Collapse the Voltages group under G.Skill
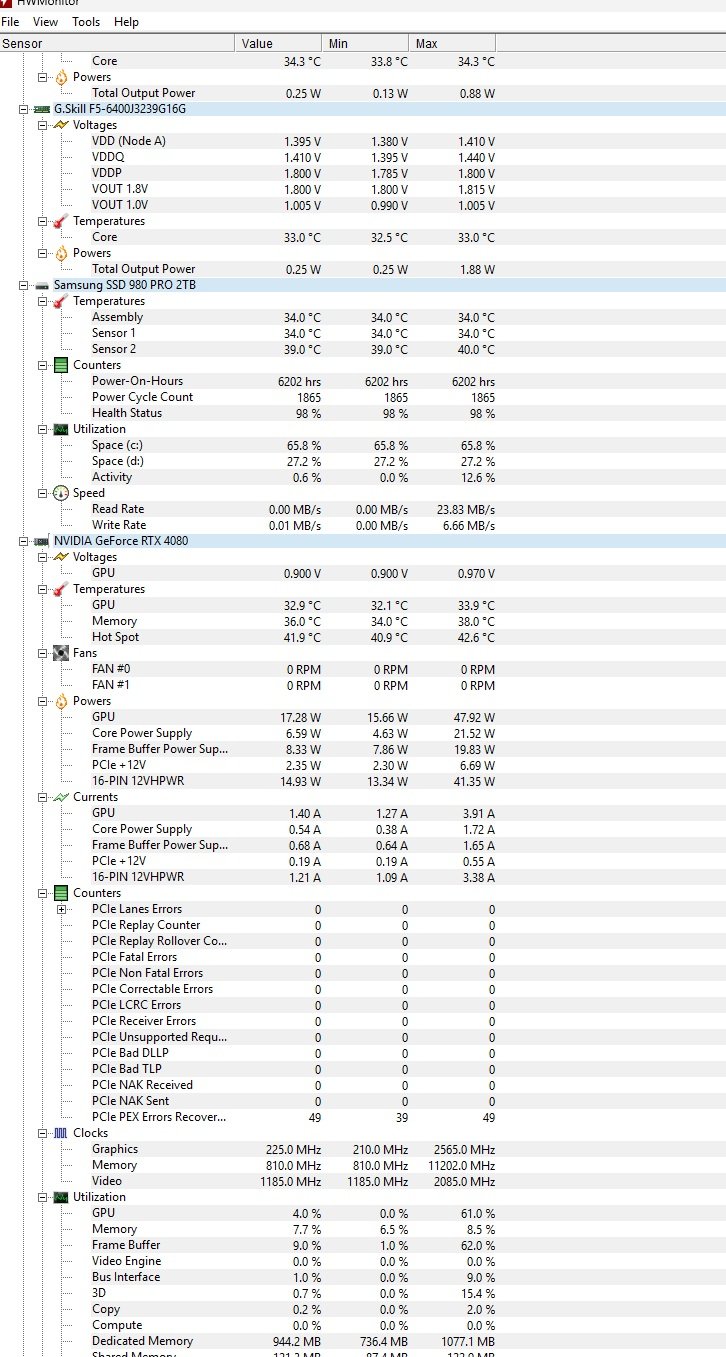Image resolution: width=726 pixels, height=1357 pixels. [43, 125]
